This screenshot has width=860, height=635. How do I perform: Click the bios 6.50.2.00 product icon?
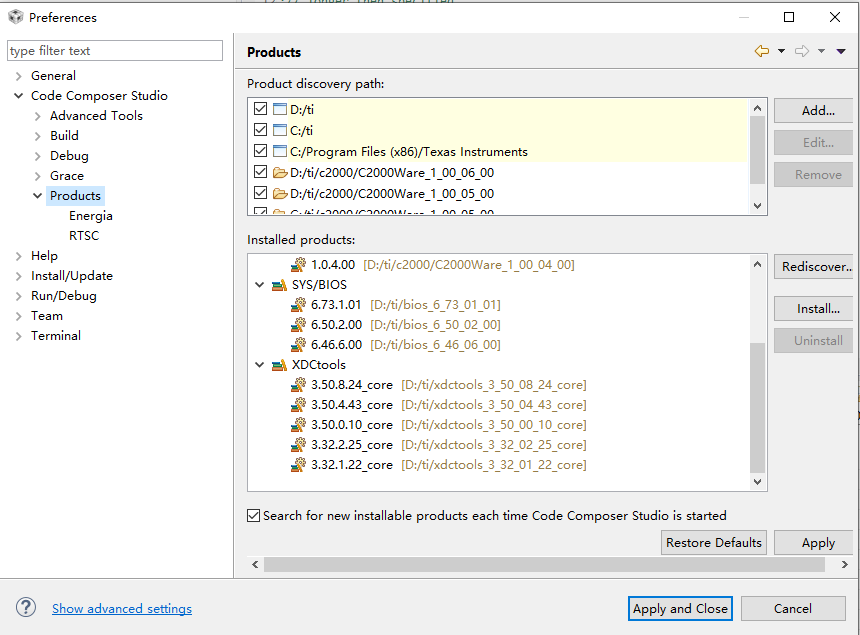[298, 325]
